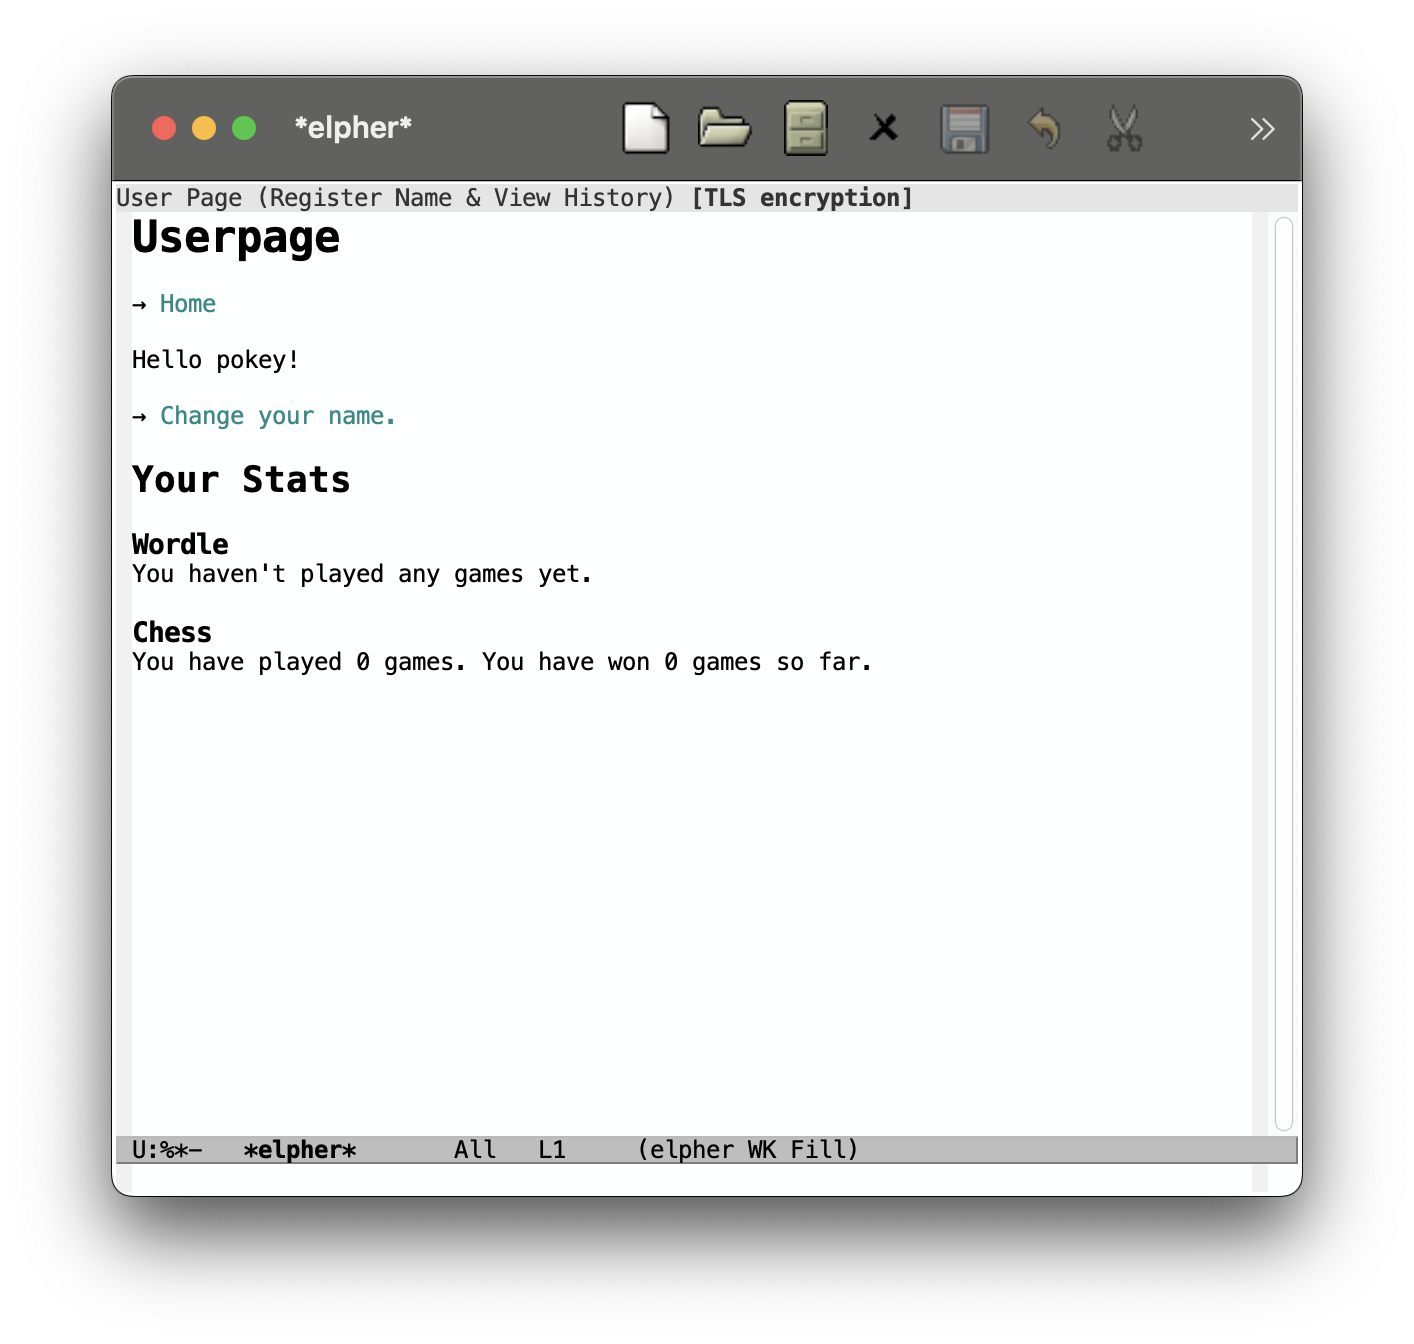Undo with the curved arrow icon

point(1045,128)
